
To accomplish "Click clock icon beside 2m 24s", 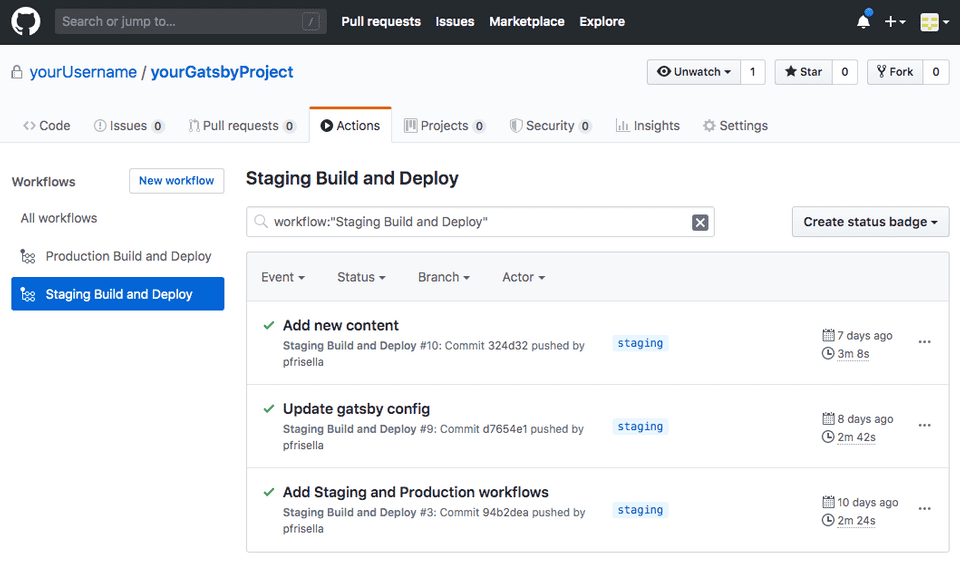I will click(x=828, y=520).
